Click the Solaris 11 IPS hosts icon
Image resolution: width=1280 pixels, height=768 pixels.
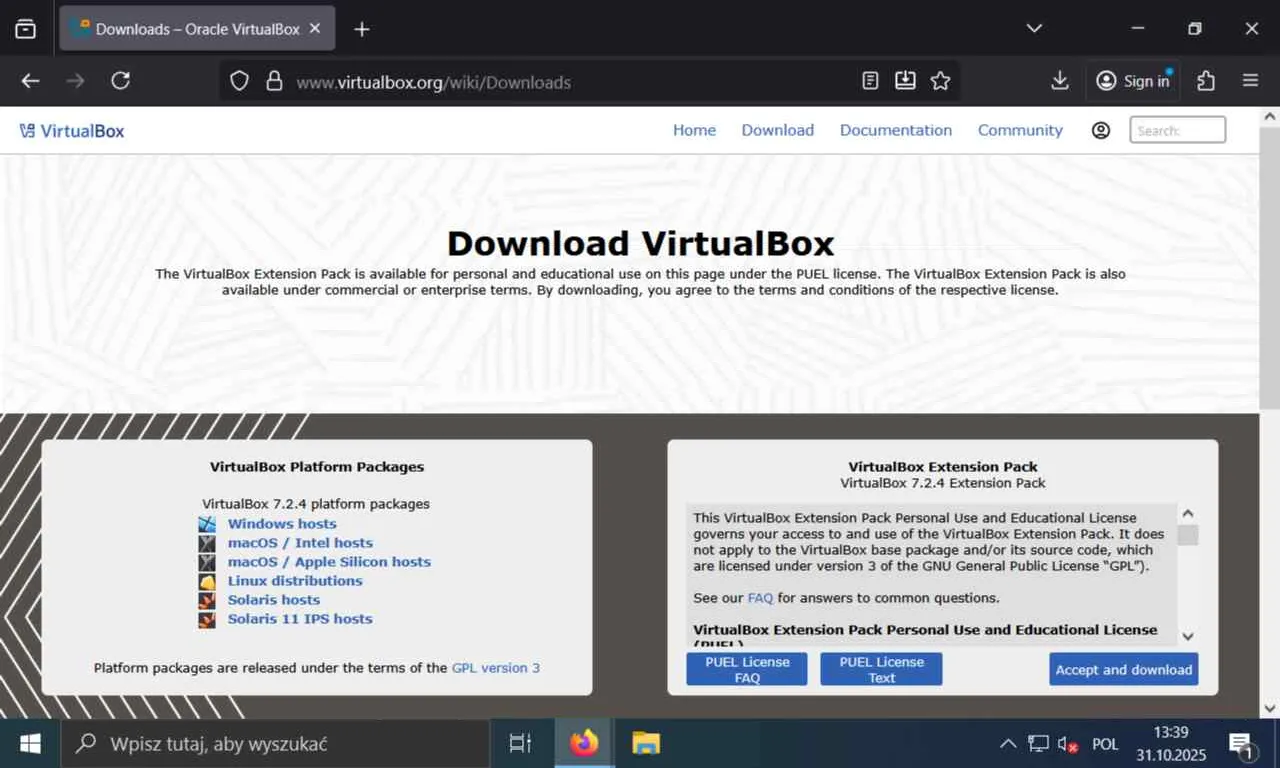[x=207, y=619]
